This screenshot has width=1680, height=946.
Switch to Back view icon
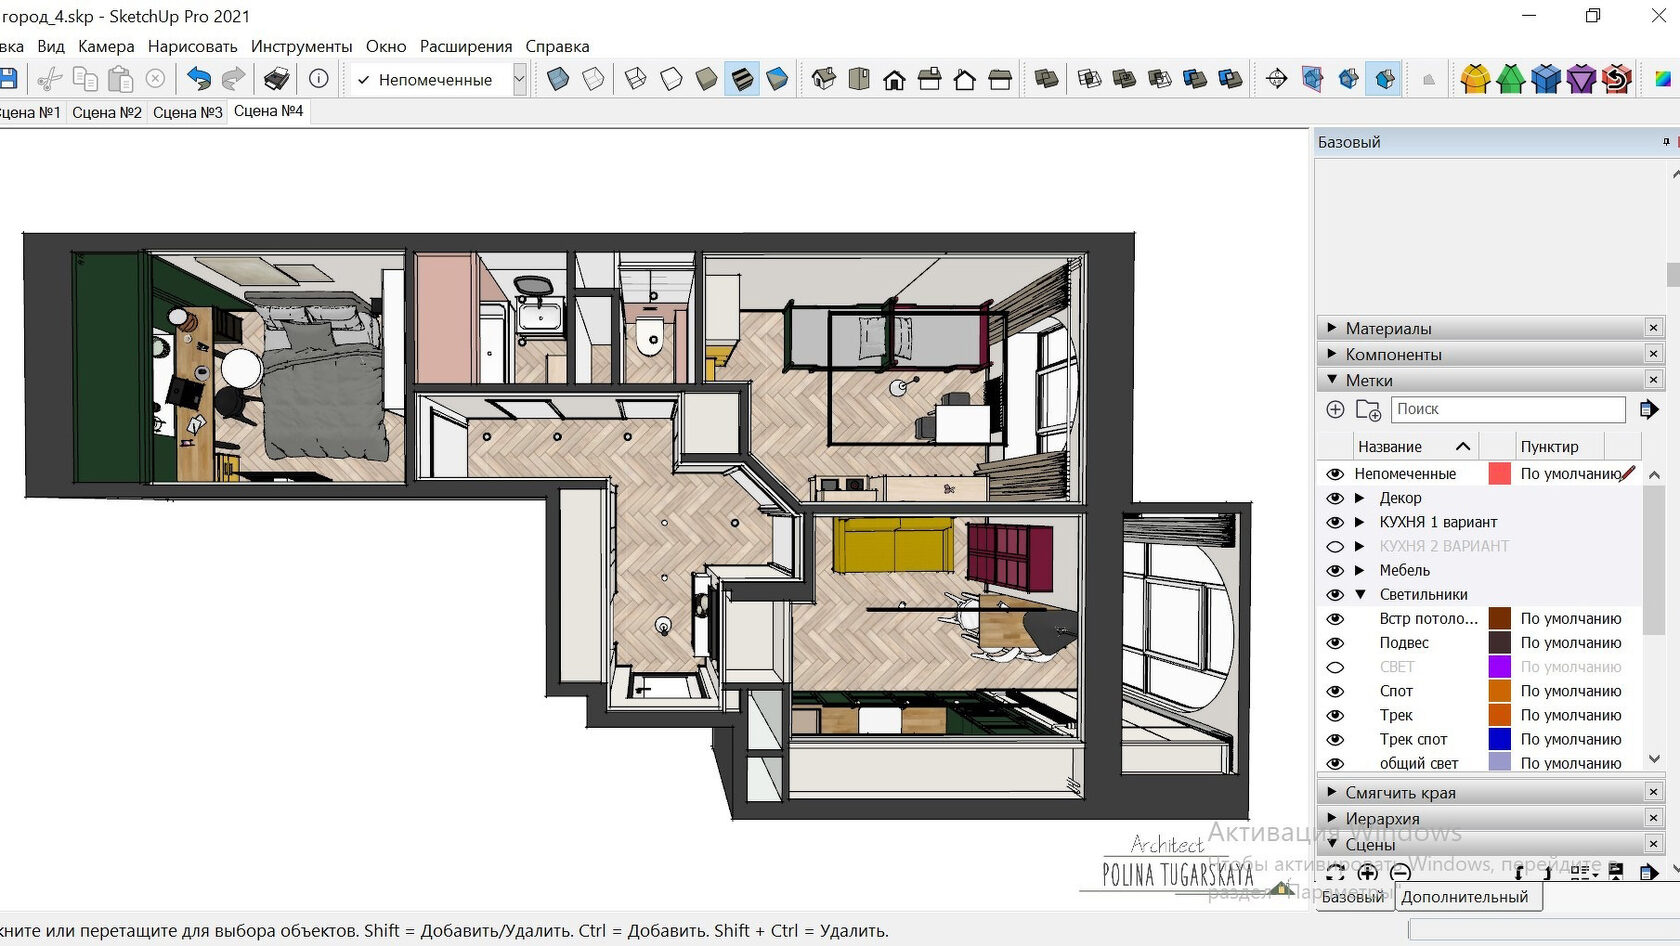(x=965, y=79)
